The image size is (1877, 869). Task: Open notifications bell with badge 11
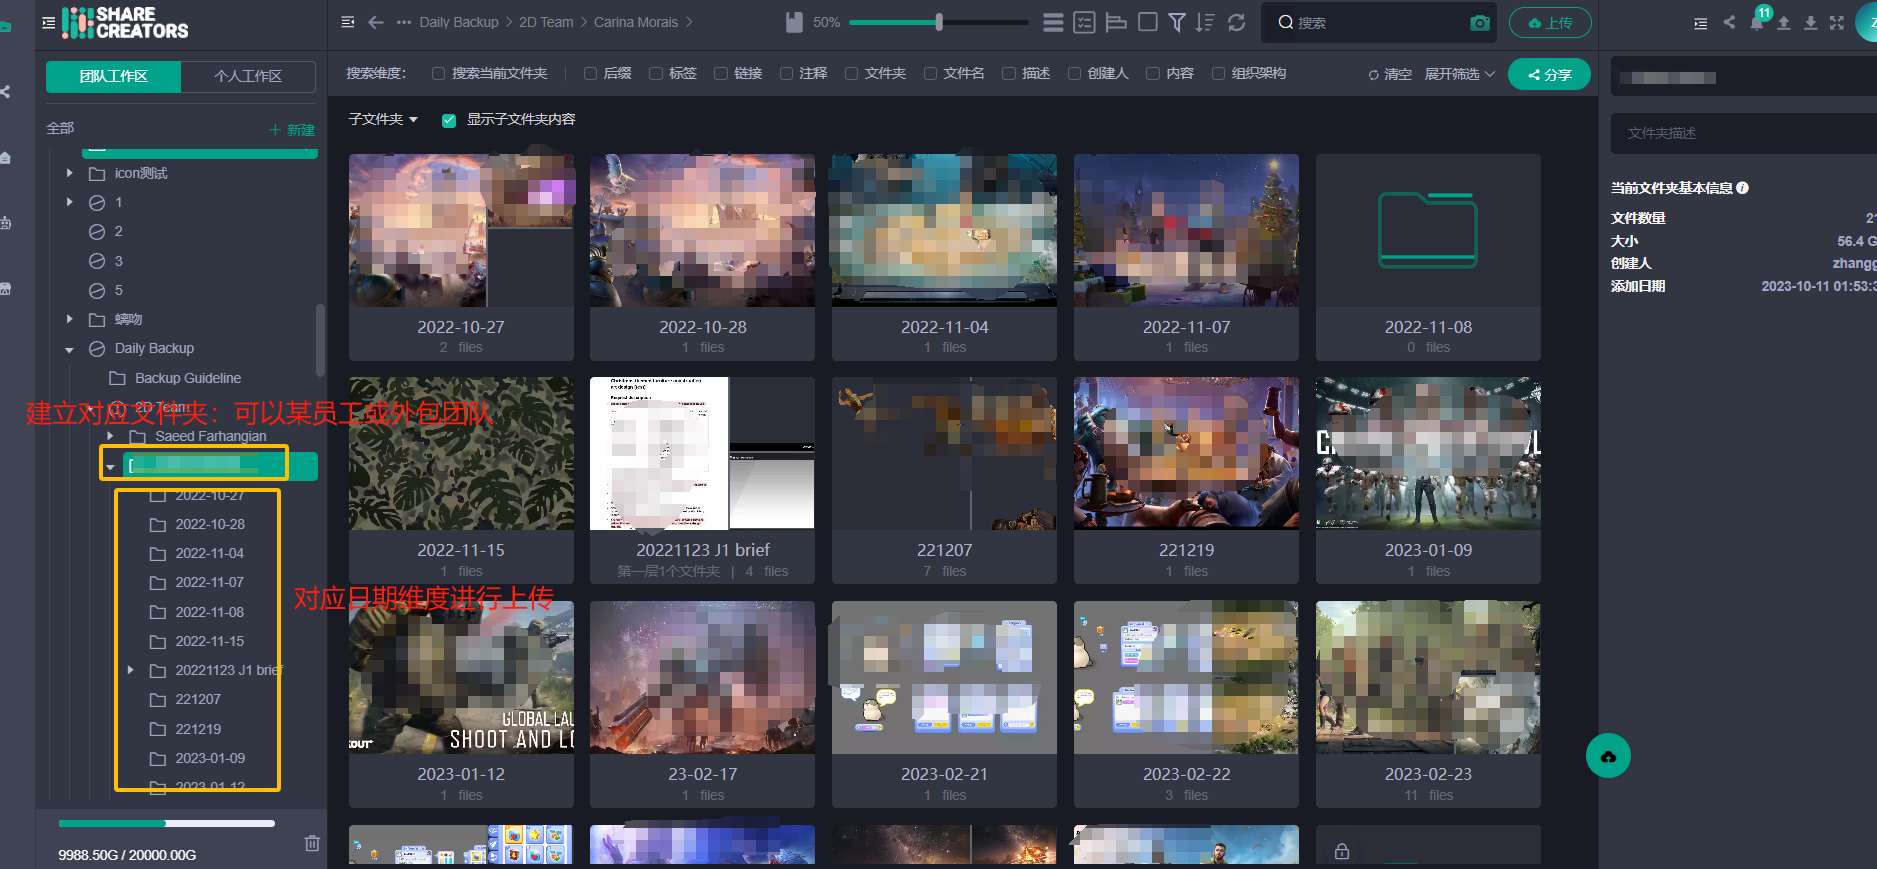[1757, 22]
